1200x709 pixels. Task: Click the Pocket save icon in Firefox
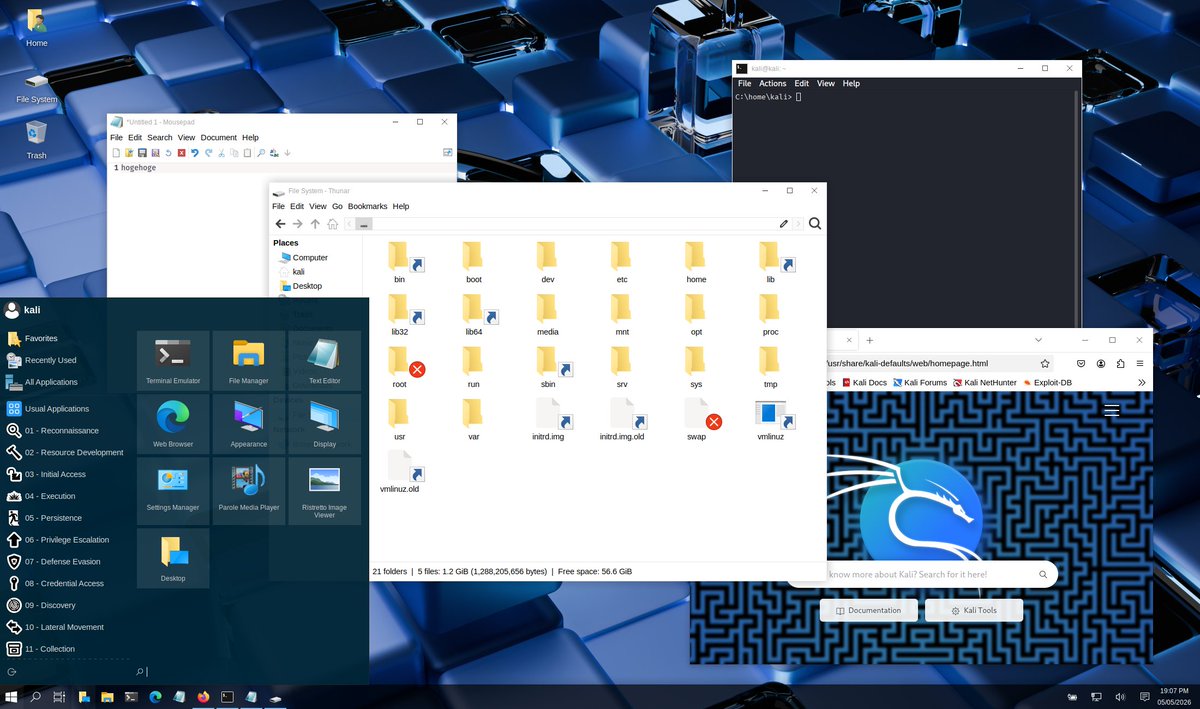(1081, 364)
